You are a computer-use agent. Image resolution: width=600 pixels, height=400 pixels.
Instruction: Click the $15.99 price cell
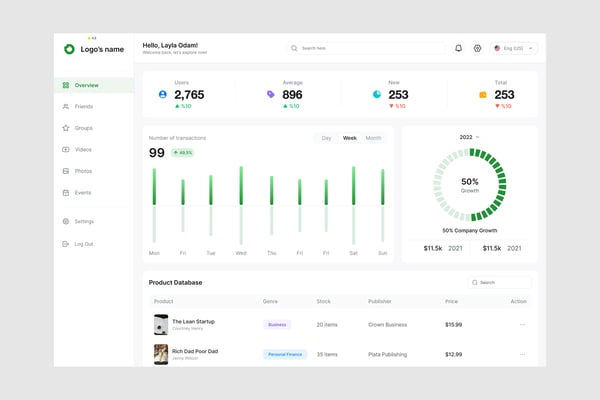(453, 325)
